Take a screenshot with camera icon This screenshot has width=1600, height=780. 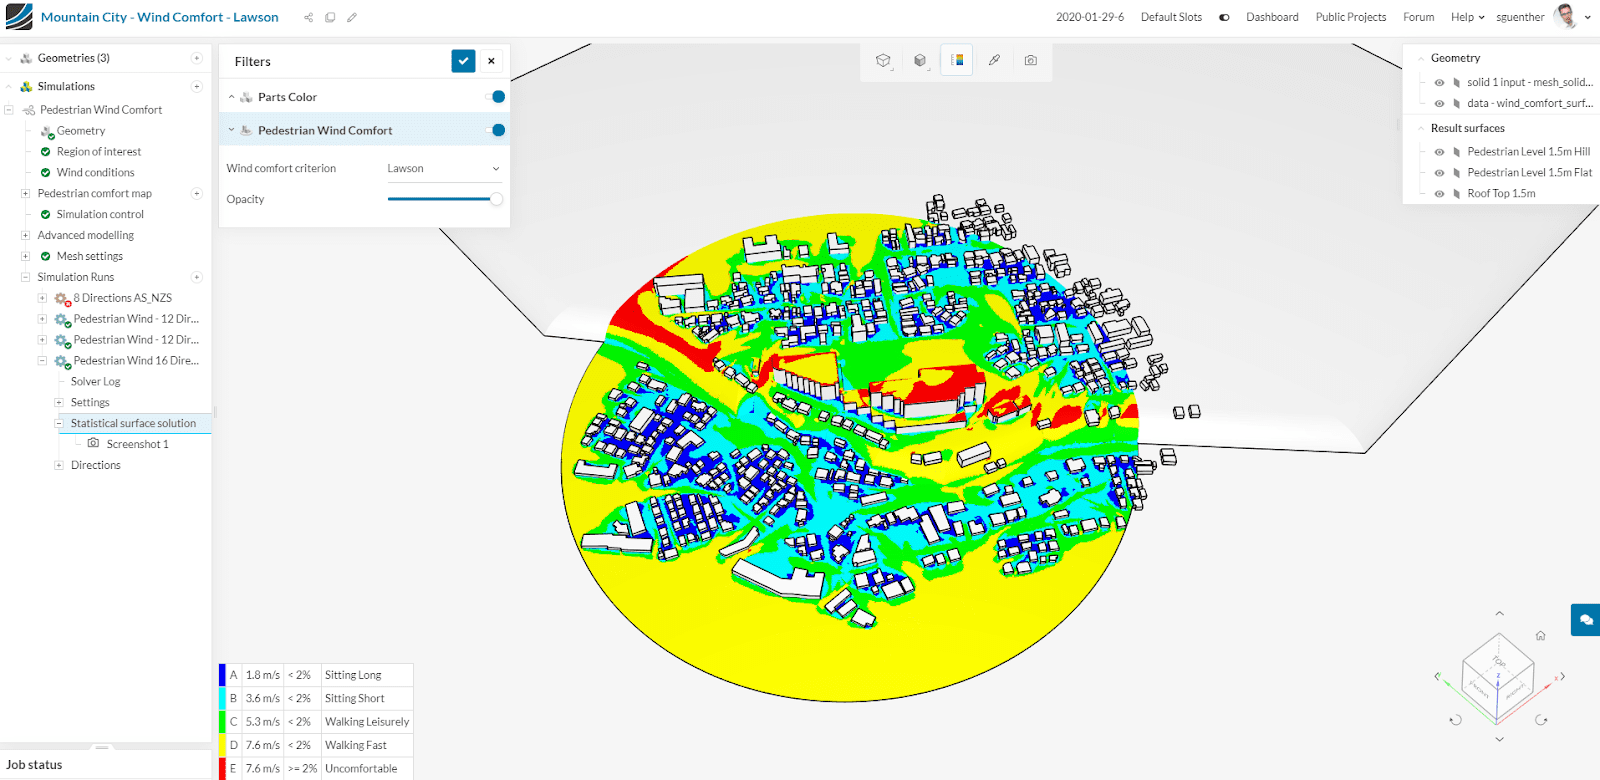coord(1030,60)
